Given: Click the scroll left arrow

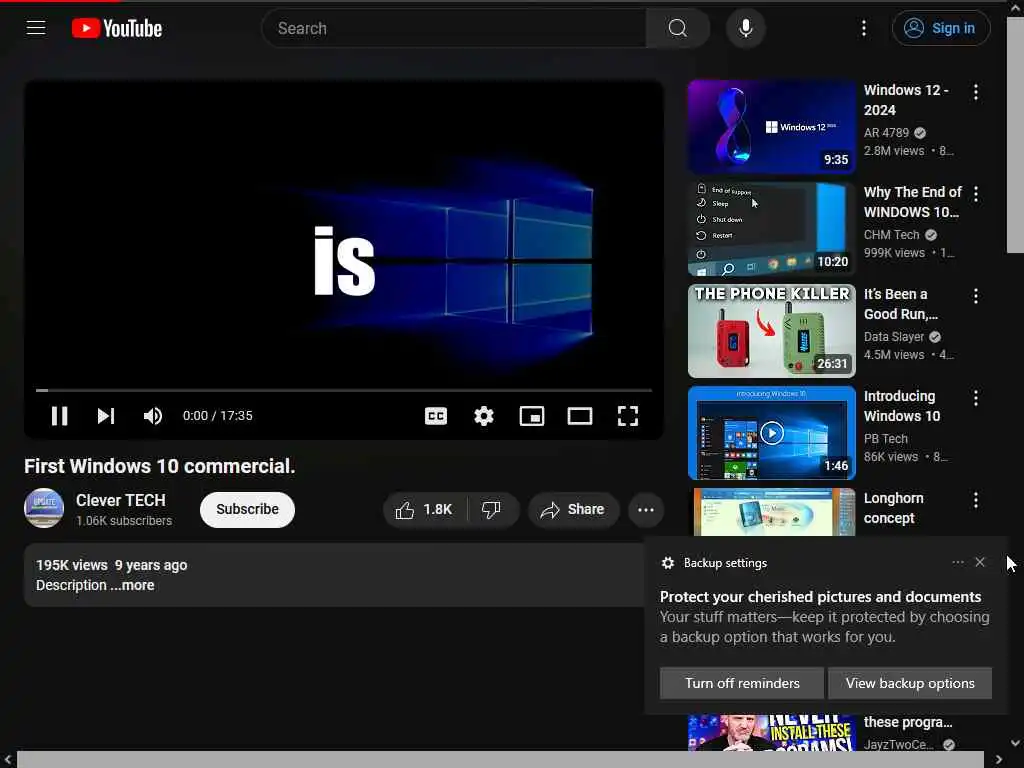Looking at the screenshot, I should (x=7, y=760).
